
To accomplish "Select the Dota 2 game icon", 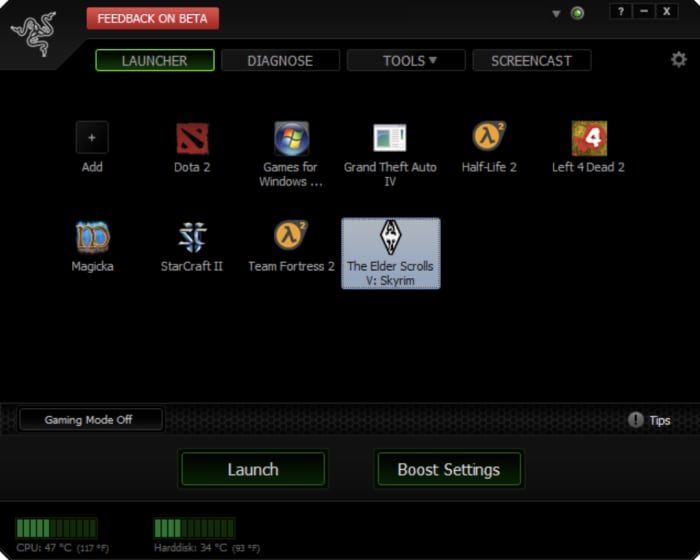I will 192,139.
